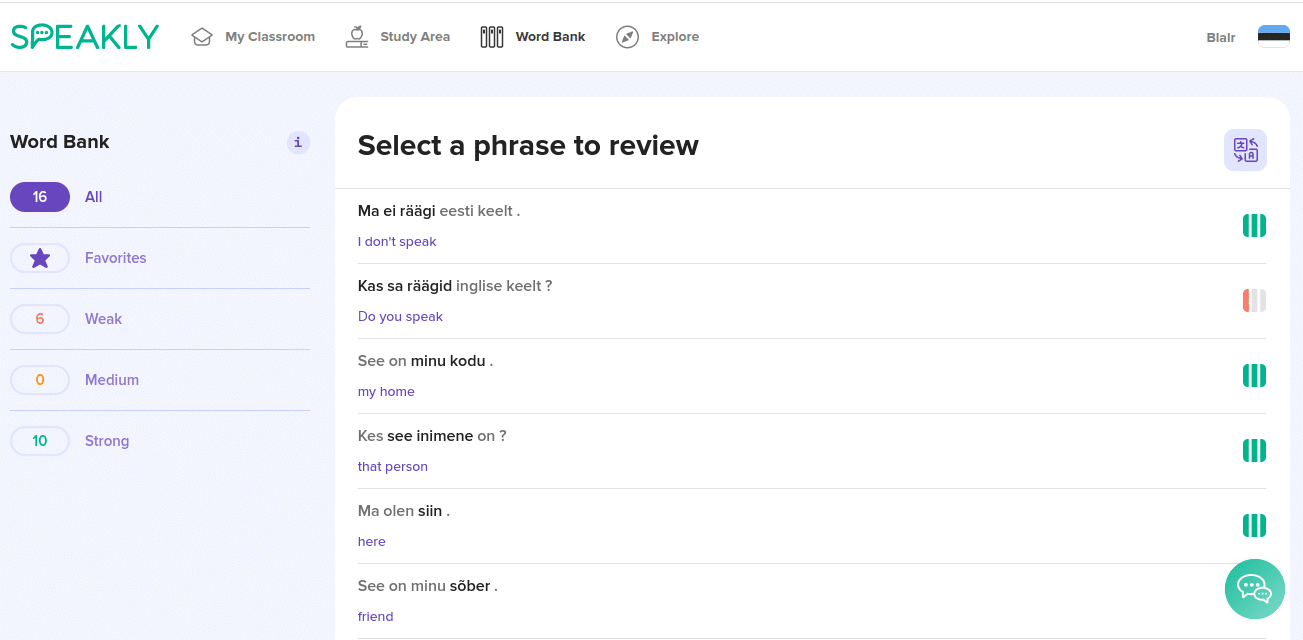Select phrase "Kas sa räägid inglise keelt"
Screen dimensions: 1303x640
tap(454, 286)
